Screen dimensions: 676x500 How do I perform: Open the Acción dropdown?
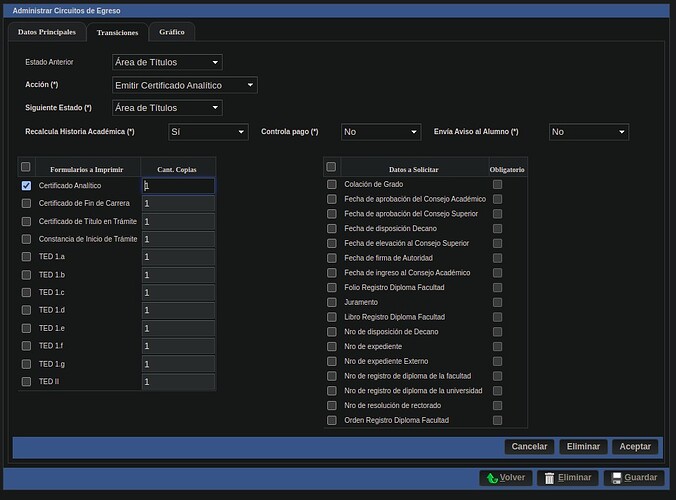(x=185, y=85)
